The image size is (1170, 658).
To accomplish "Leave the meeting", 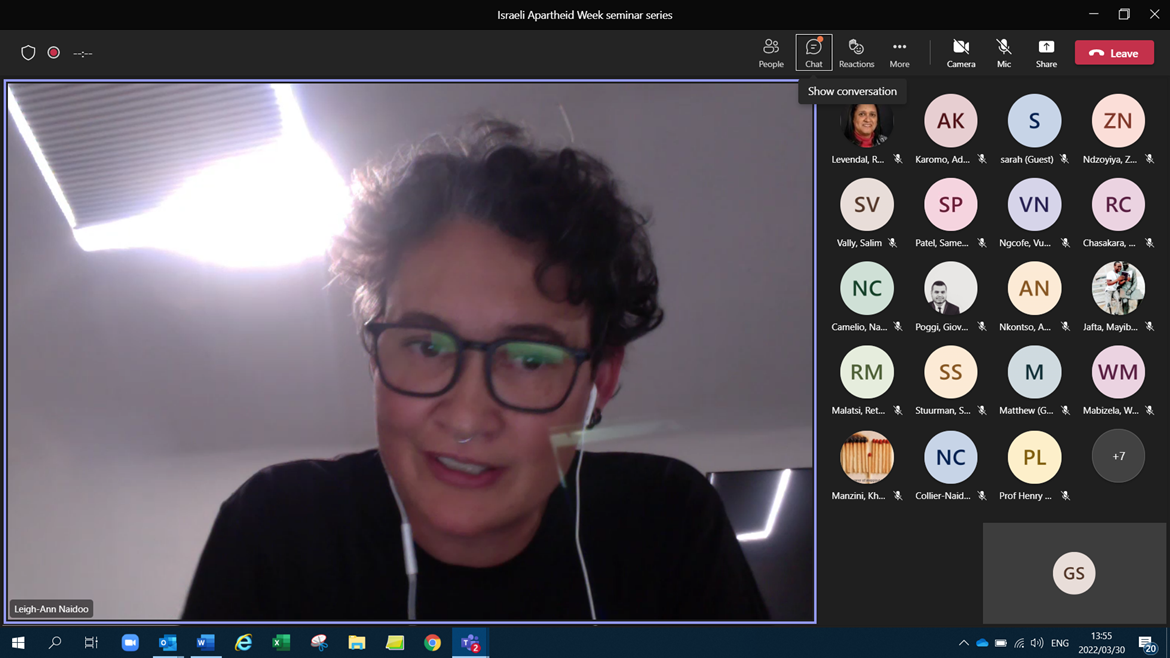I will (1114, 53).
